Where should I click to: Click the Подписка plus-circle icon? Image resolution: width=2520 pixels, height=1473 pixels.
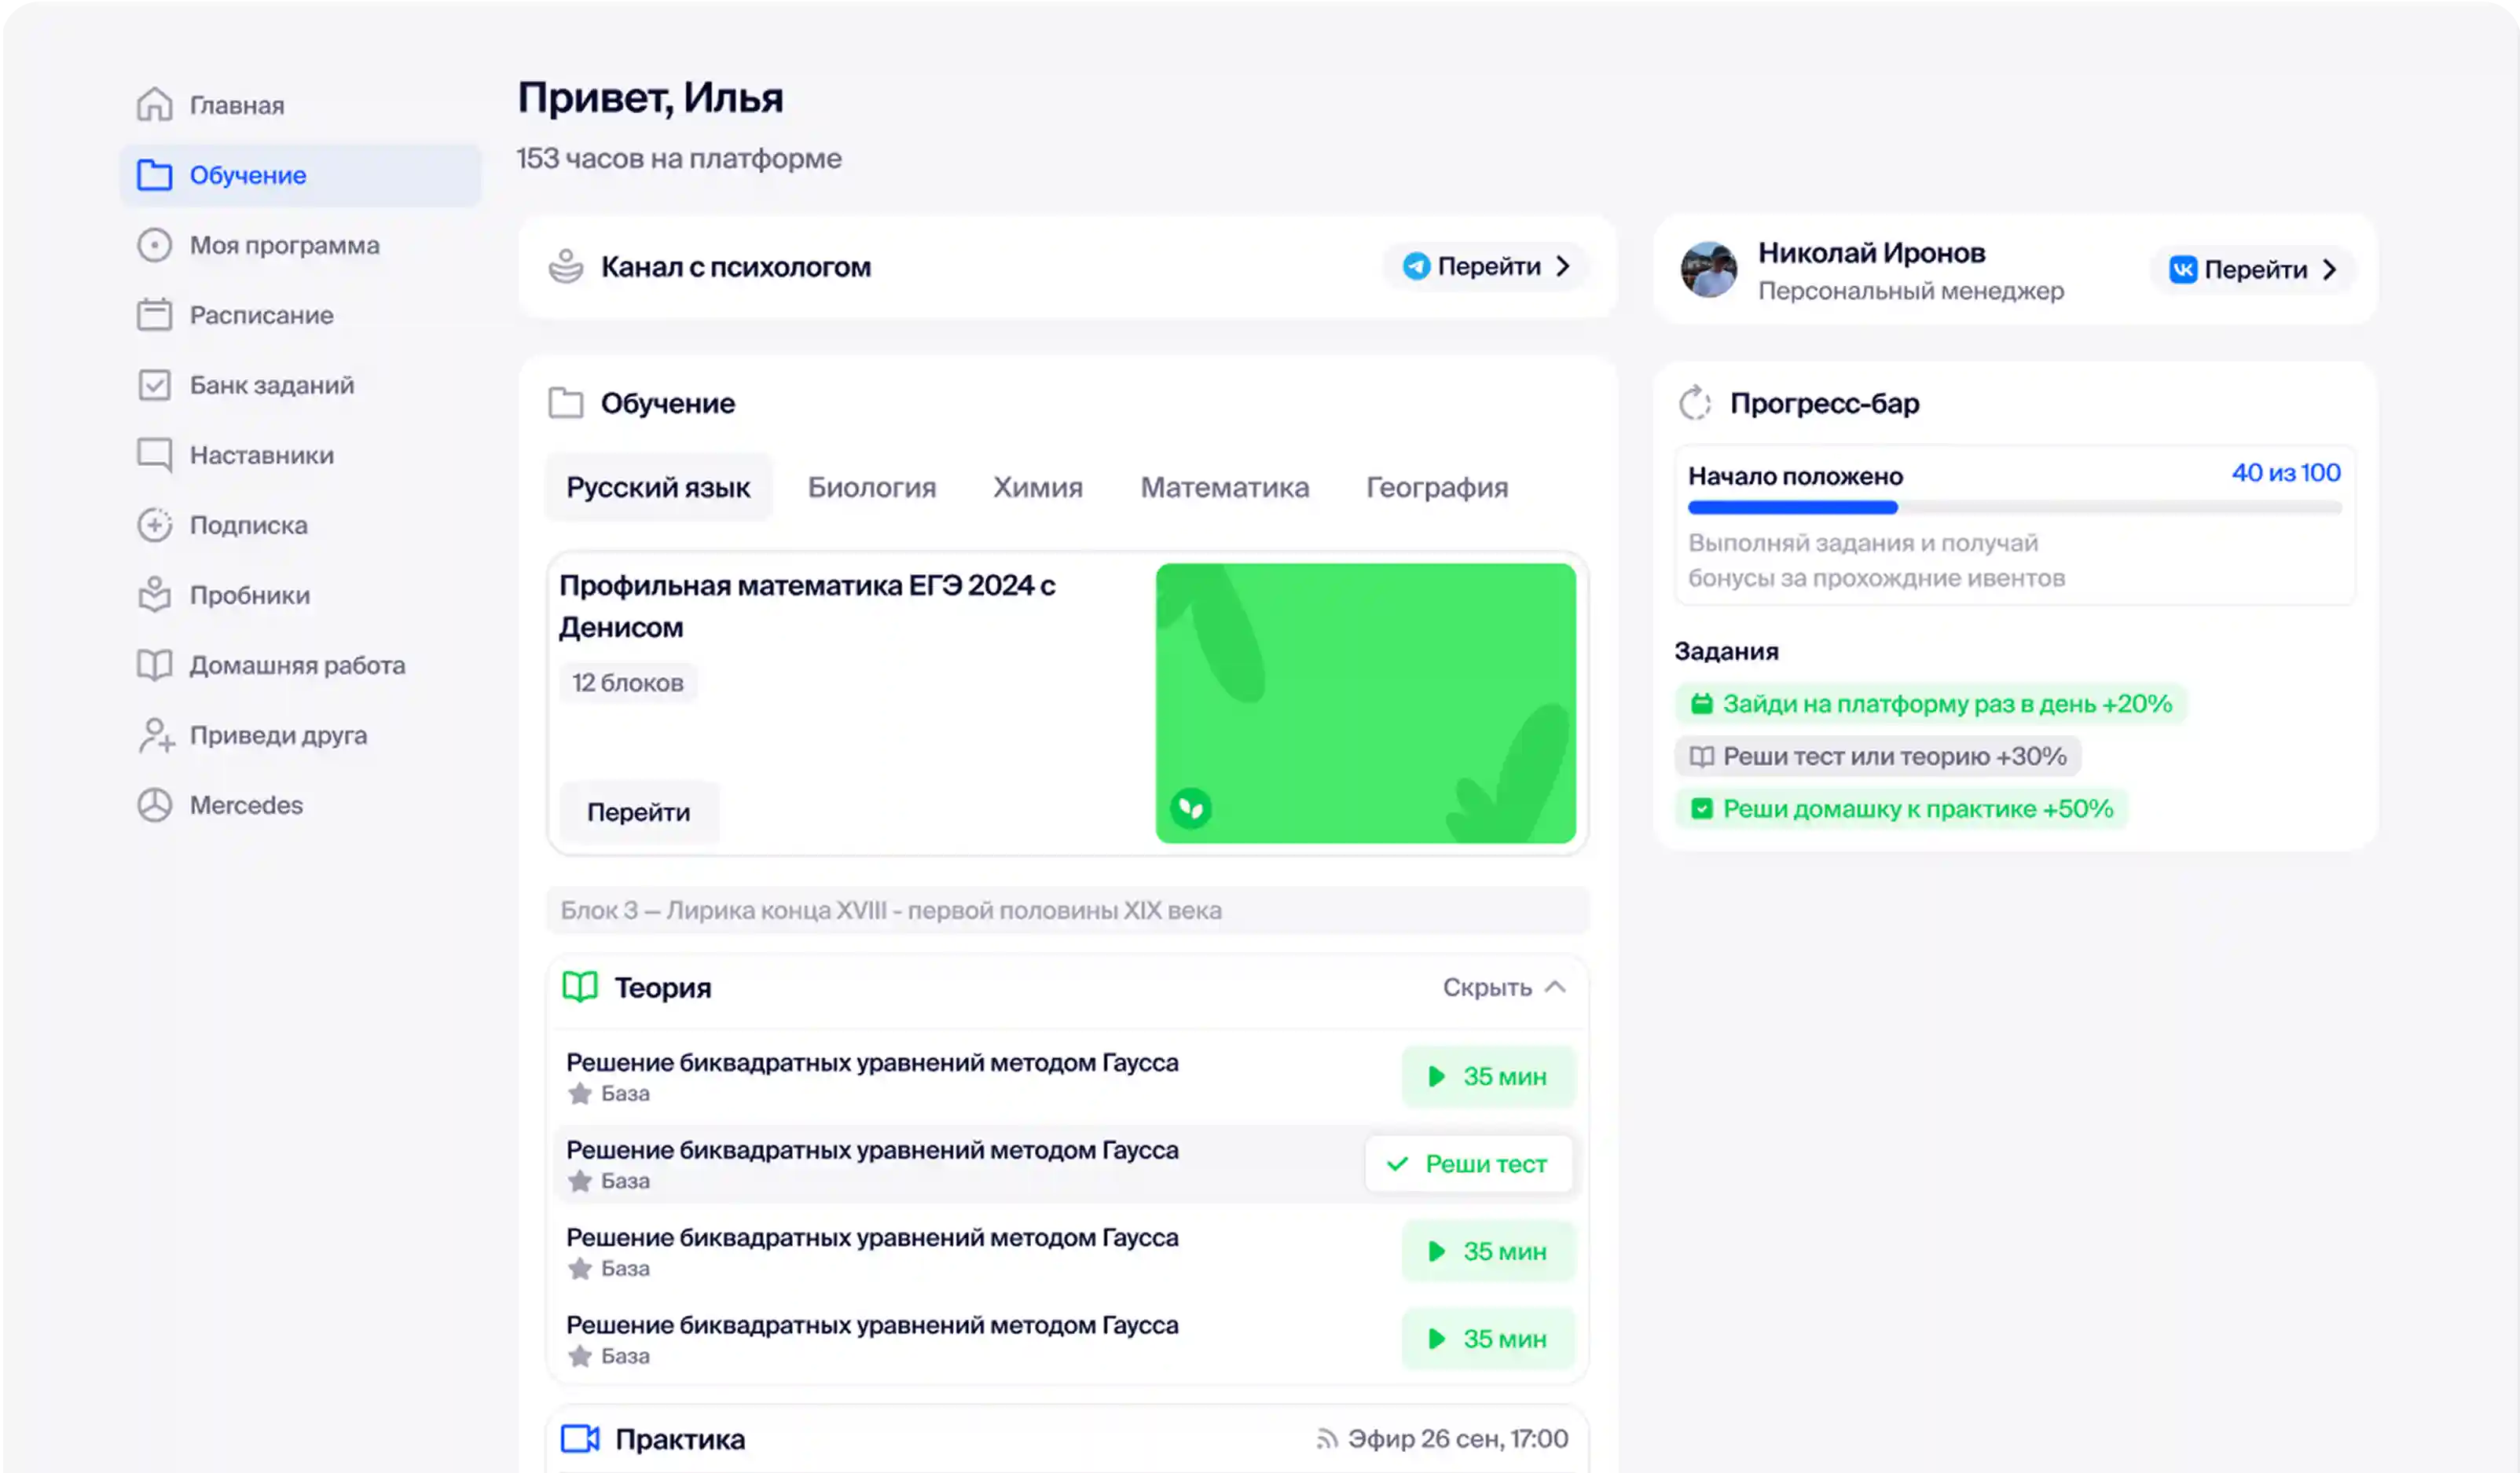(x=154, y=524)
